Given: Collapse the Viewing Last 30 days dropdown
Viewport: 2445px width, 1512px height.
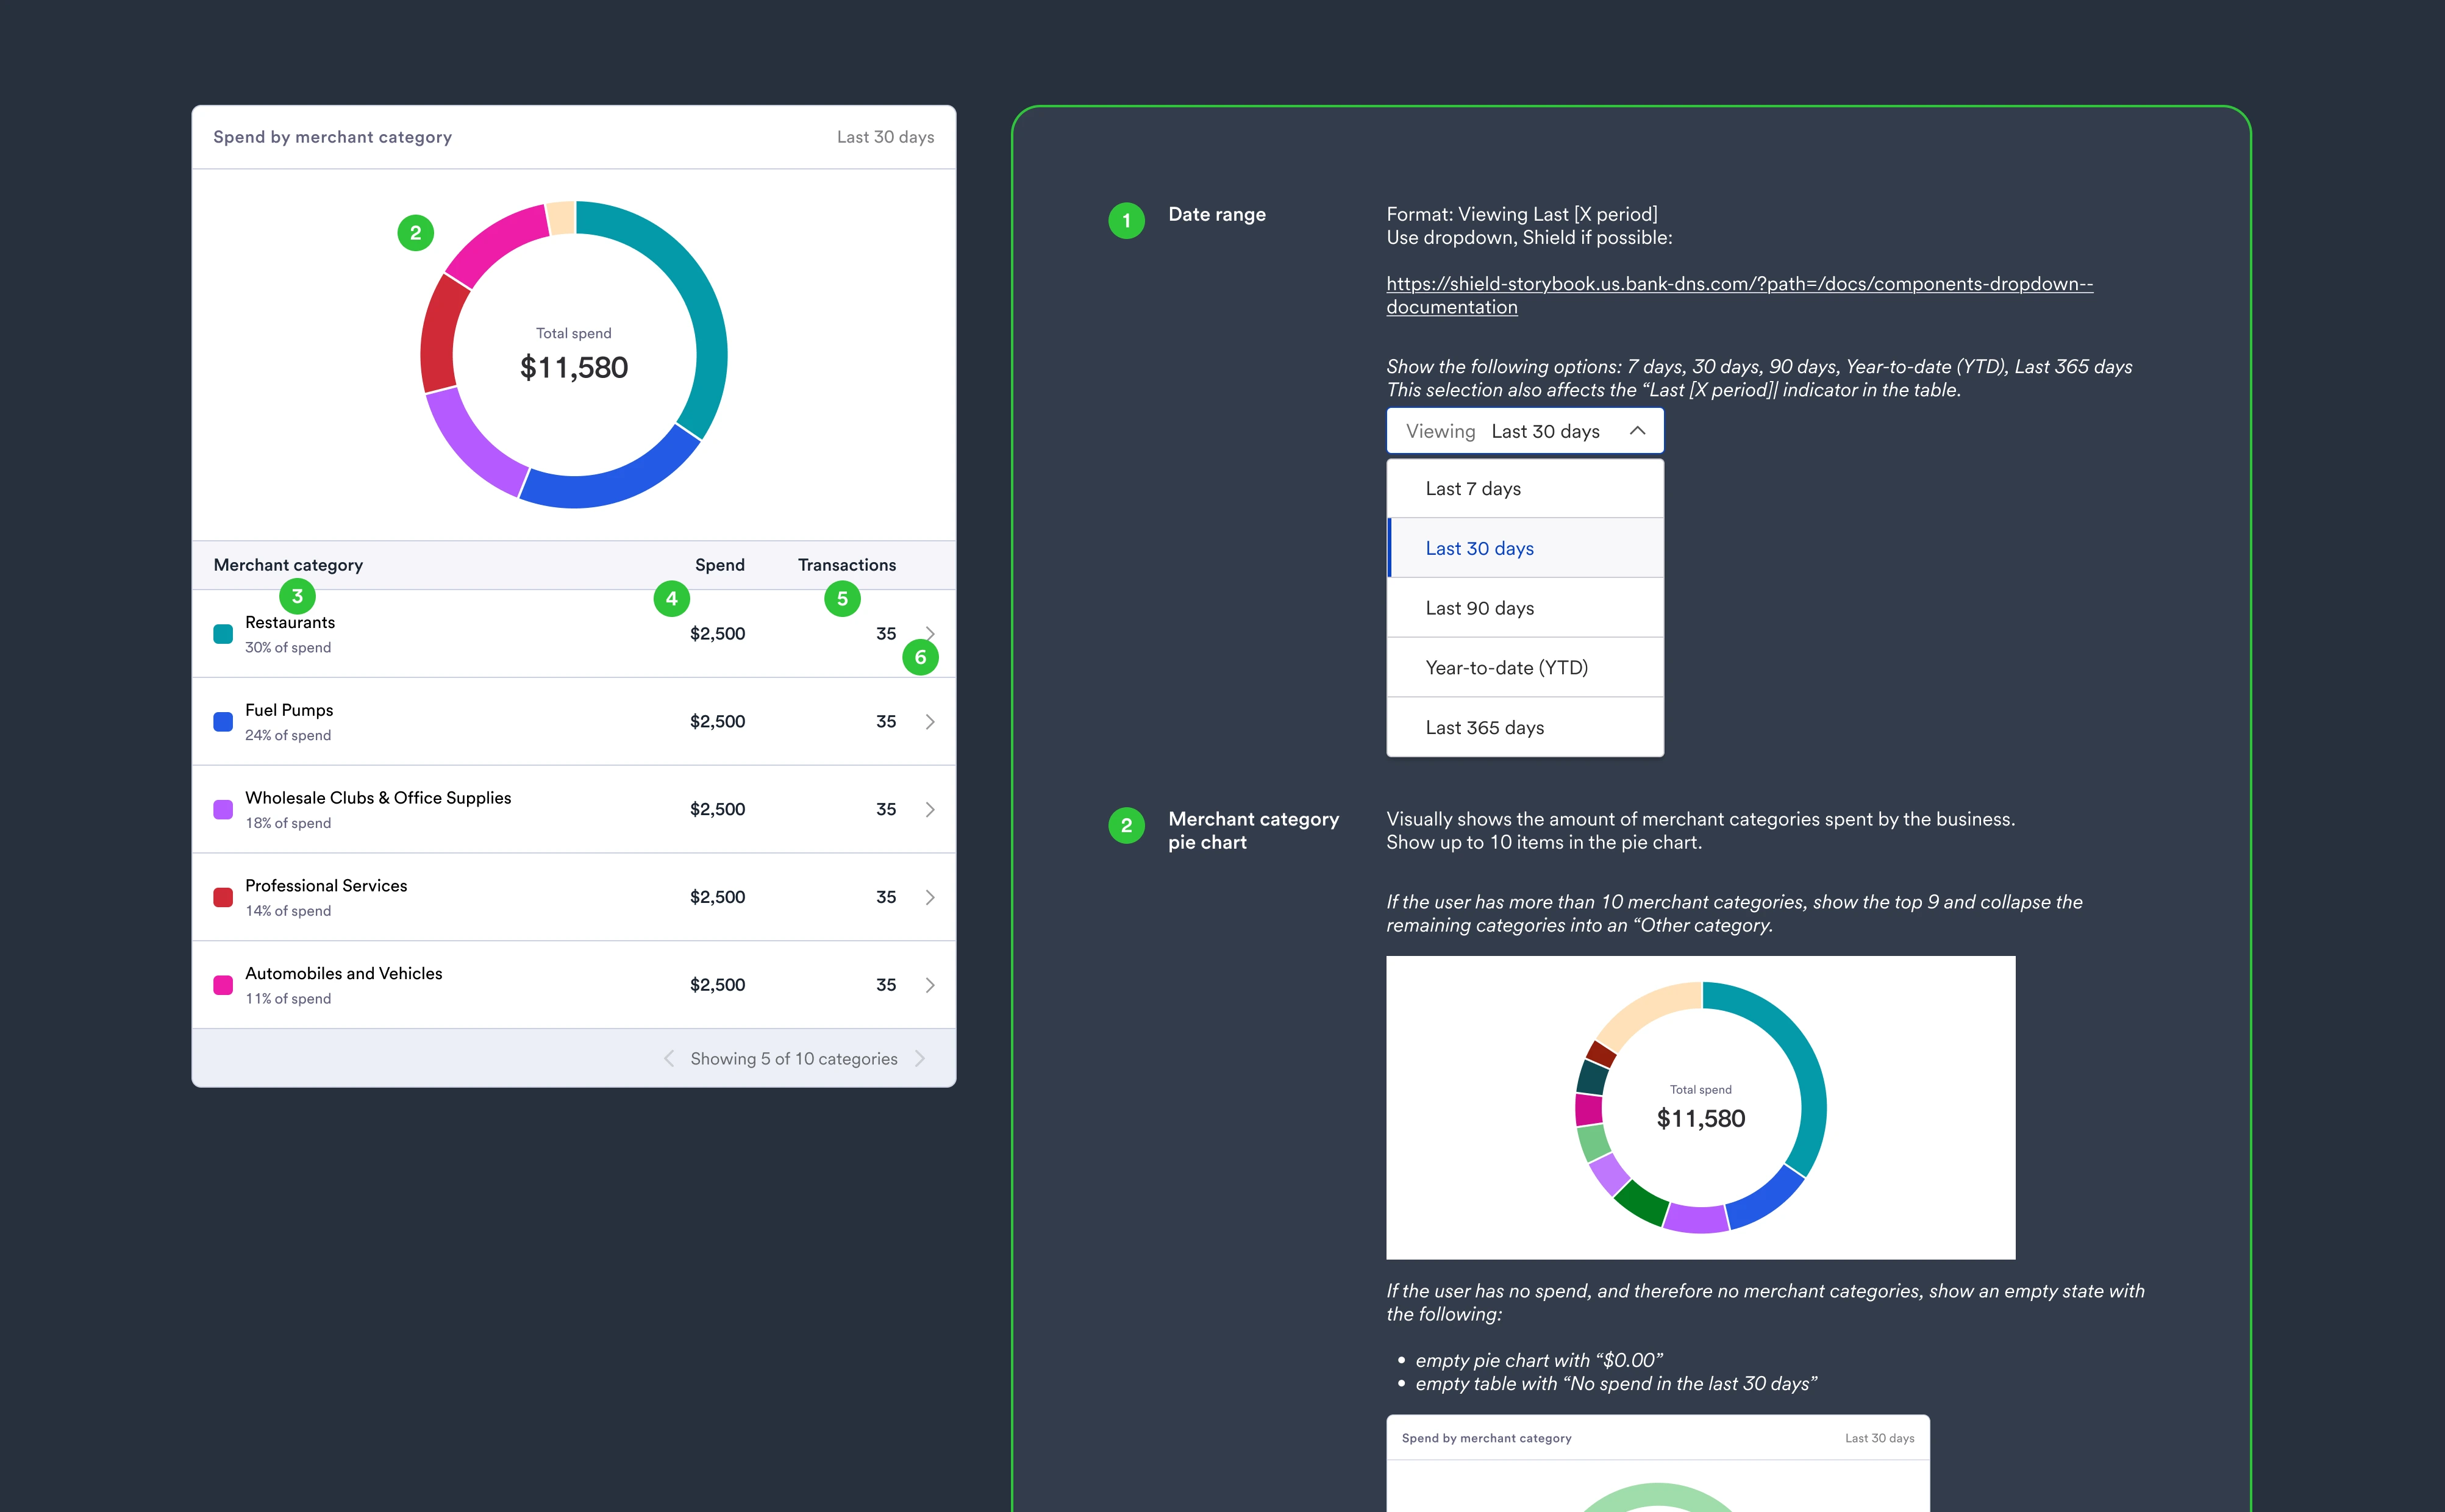Looking at the screenshot, I should [1637, 431].
